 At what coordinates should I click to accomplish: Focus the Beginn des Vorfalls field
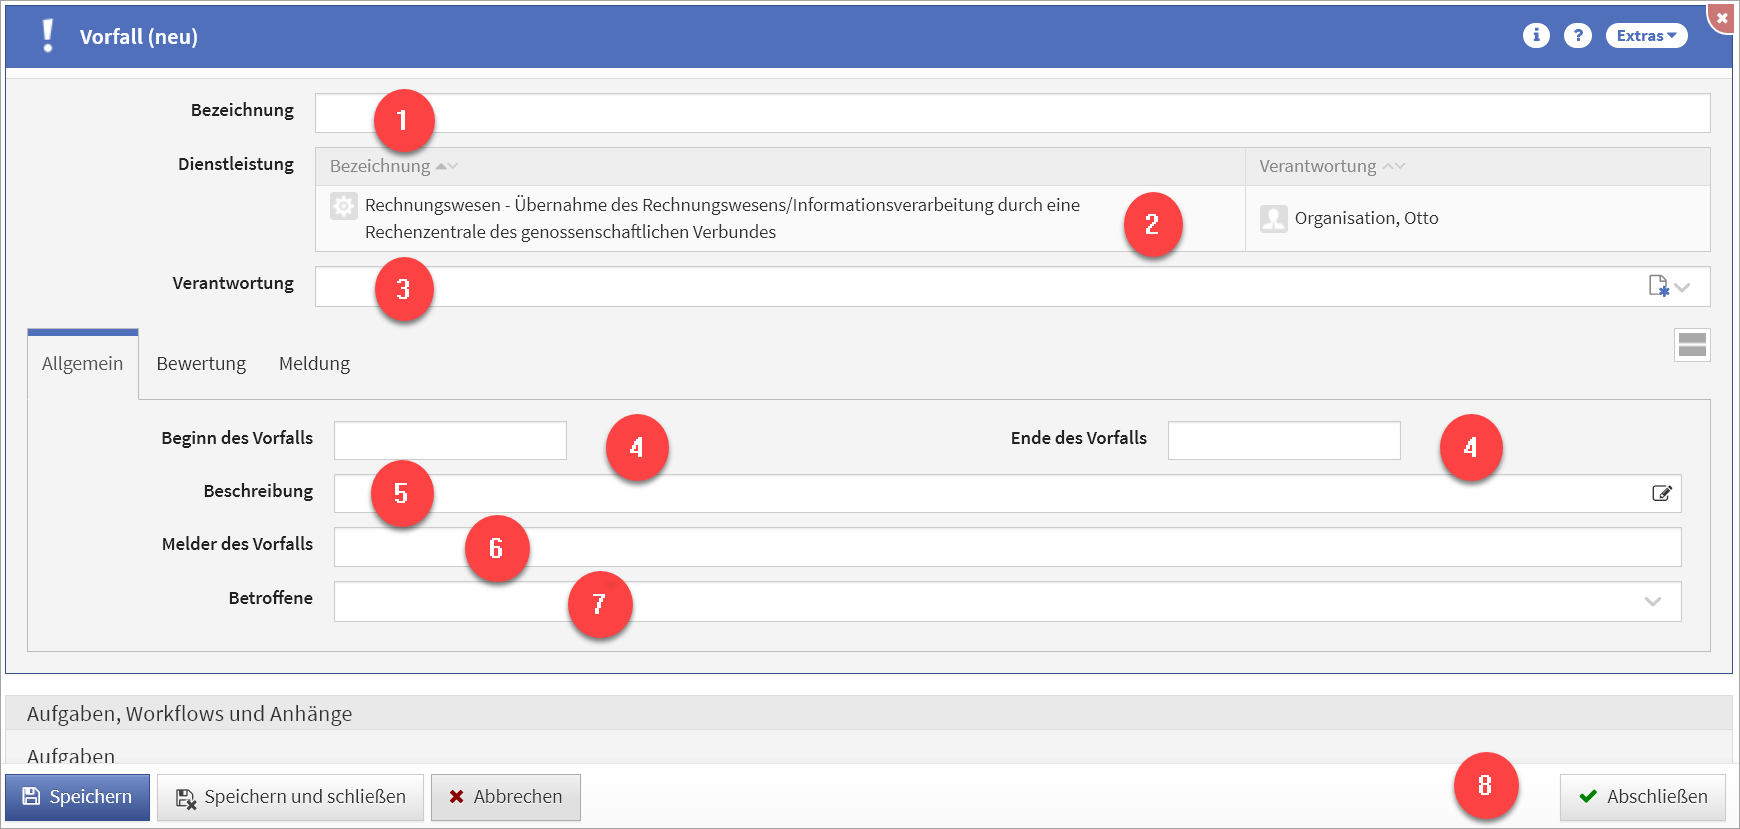[450, 440]
